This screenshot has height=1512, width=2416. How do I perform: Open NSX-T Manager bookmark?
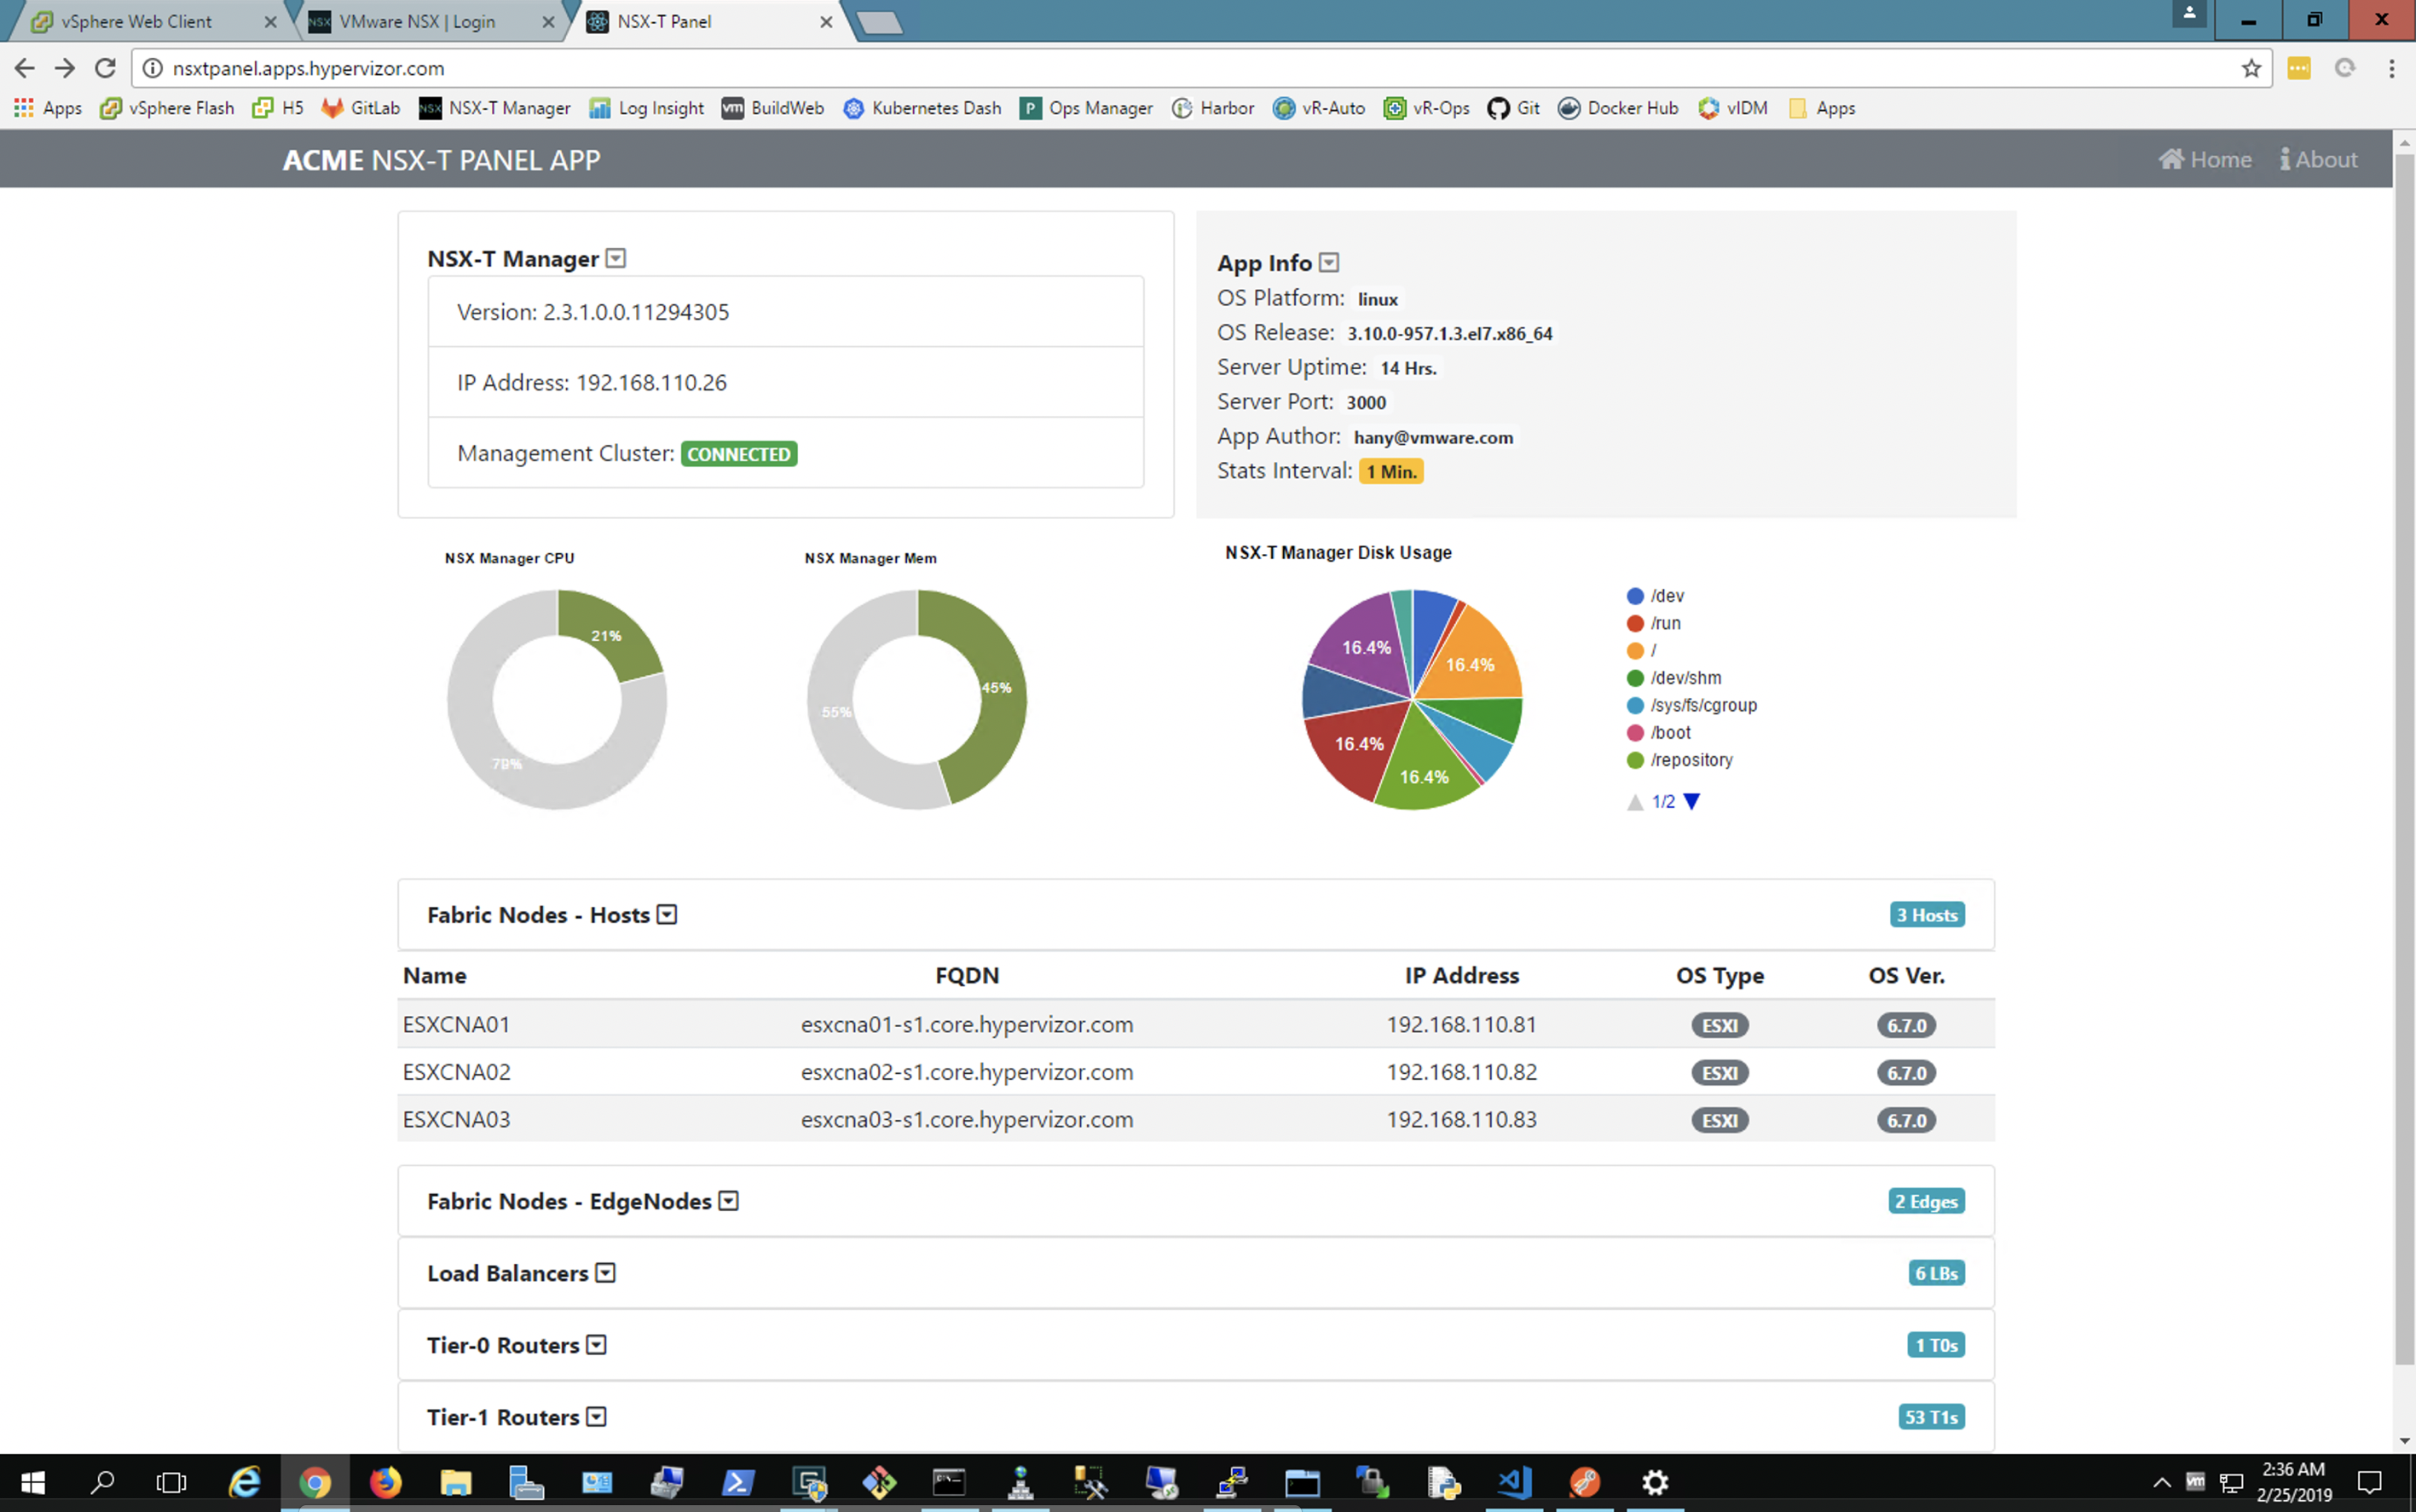[x=495, y=108]
